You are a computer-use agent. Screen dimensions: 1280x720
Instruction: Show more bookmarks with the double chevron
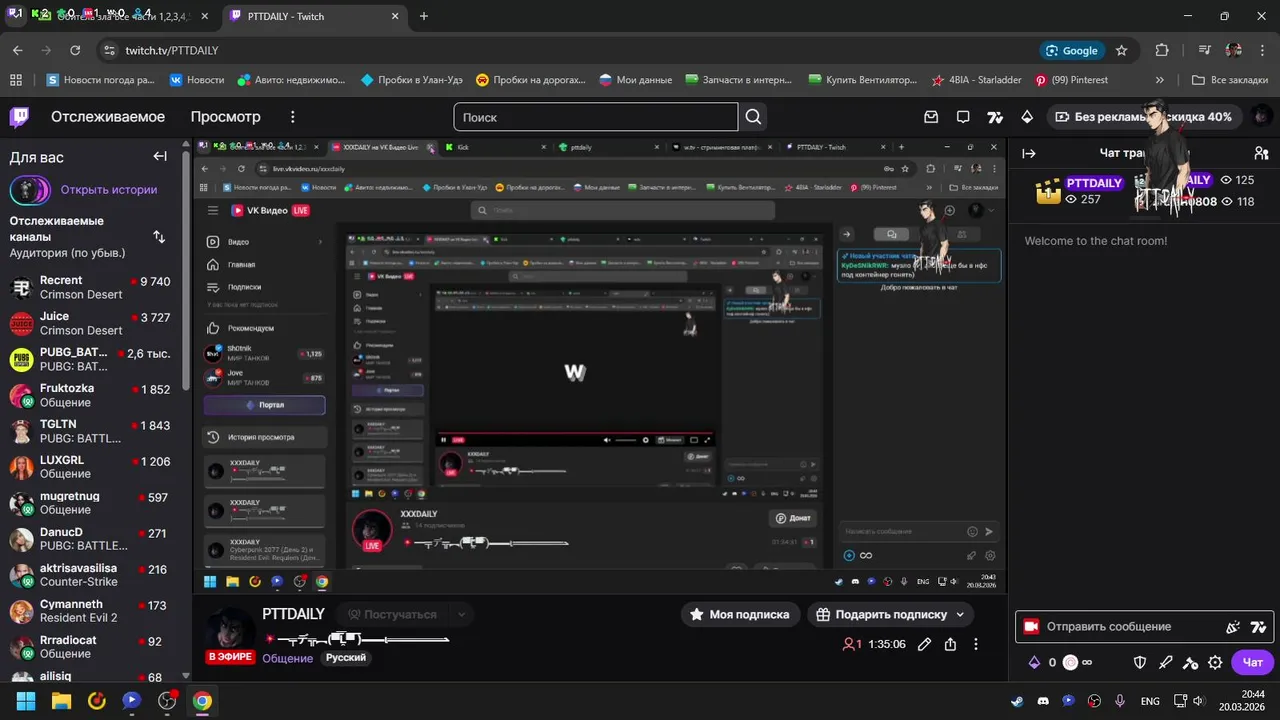(x=1160, y=80)
